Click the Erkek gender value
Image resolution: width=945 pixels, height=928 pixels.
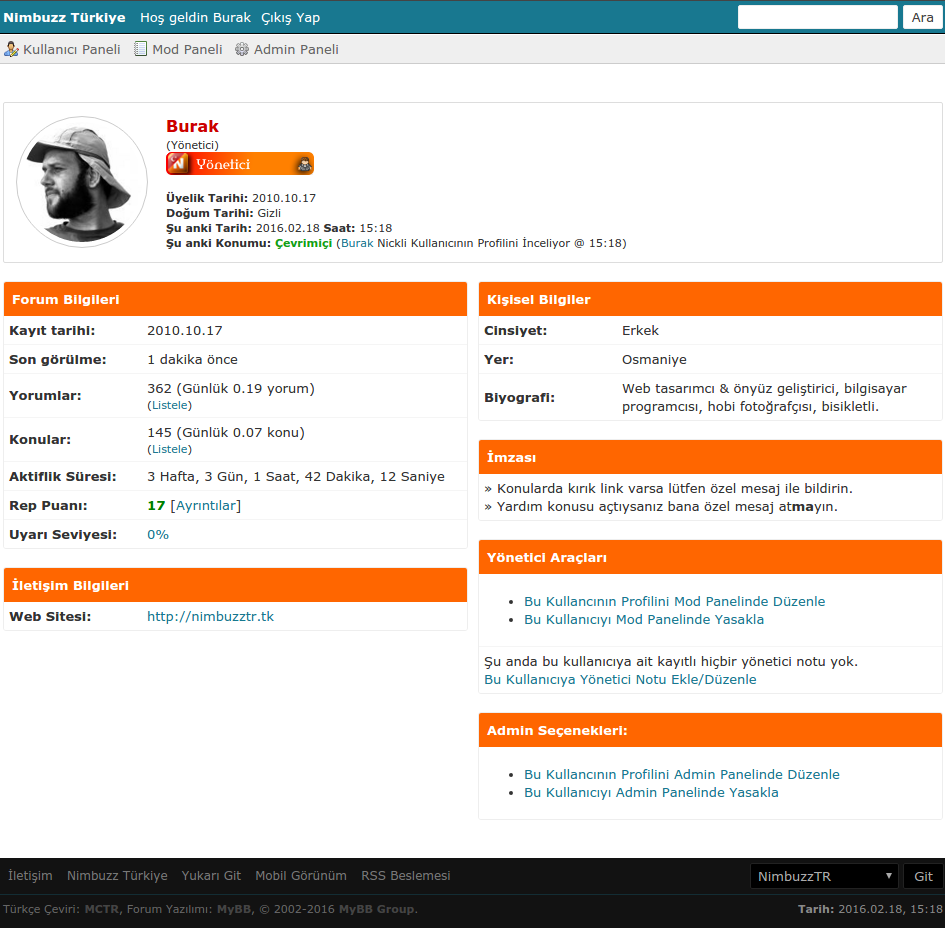pos(640,331)
